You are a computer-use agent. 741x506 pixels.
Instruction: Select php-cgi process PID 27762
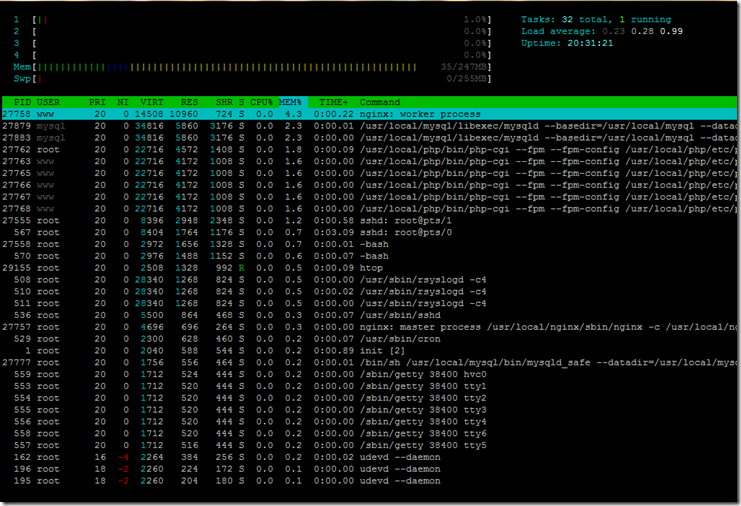coord(369,149)
